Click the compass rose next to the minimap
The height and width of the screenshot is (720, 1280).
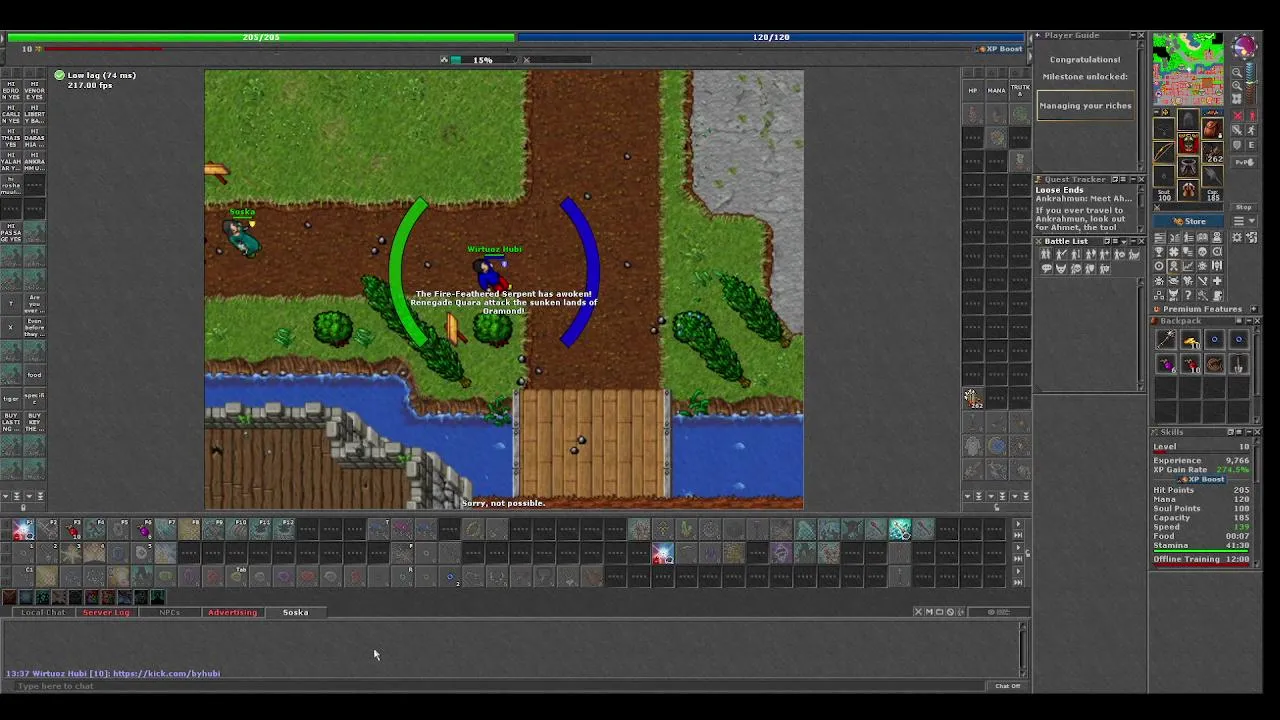1245,47
